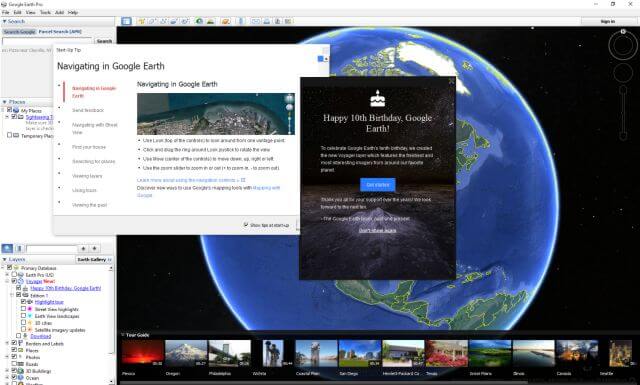Click in the search input field
Screen dimensions: 640x385
pos(47,41)
